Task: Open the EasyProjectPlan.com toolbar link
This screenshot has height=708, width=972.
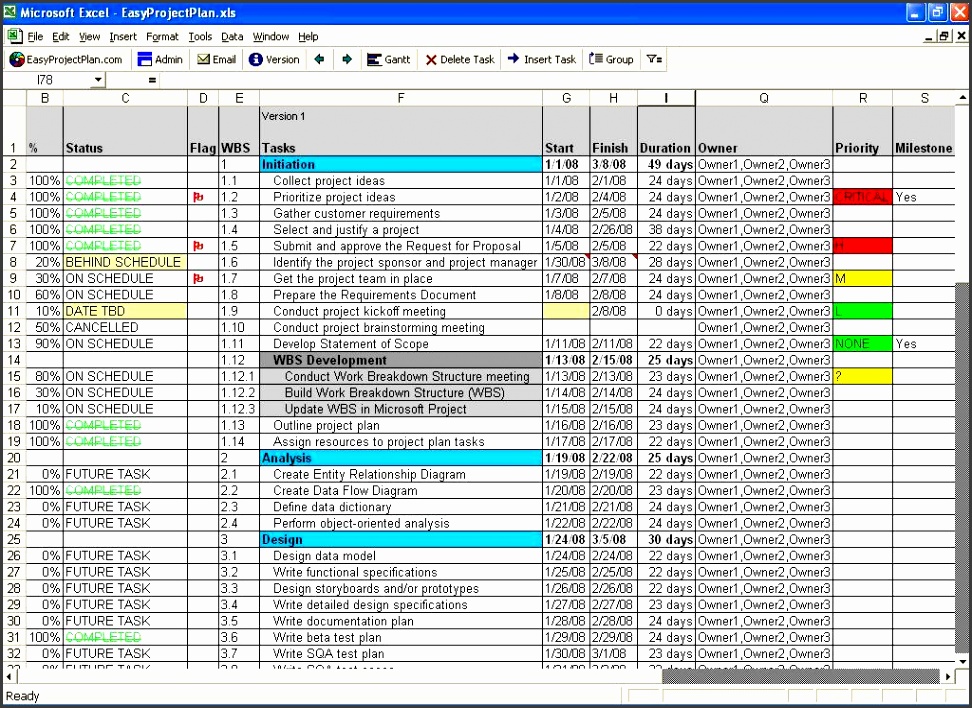Action: point(66,59)
